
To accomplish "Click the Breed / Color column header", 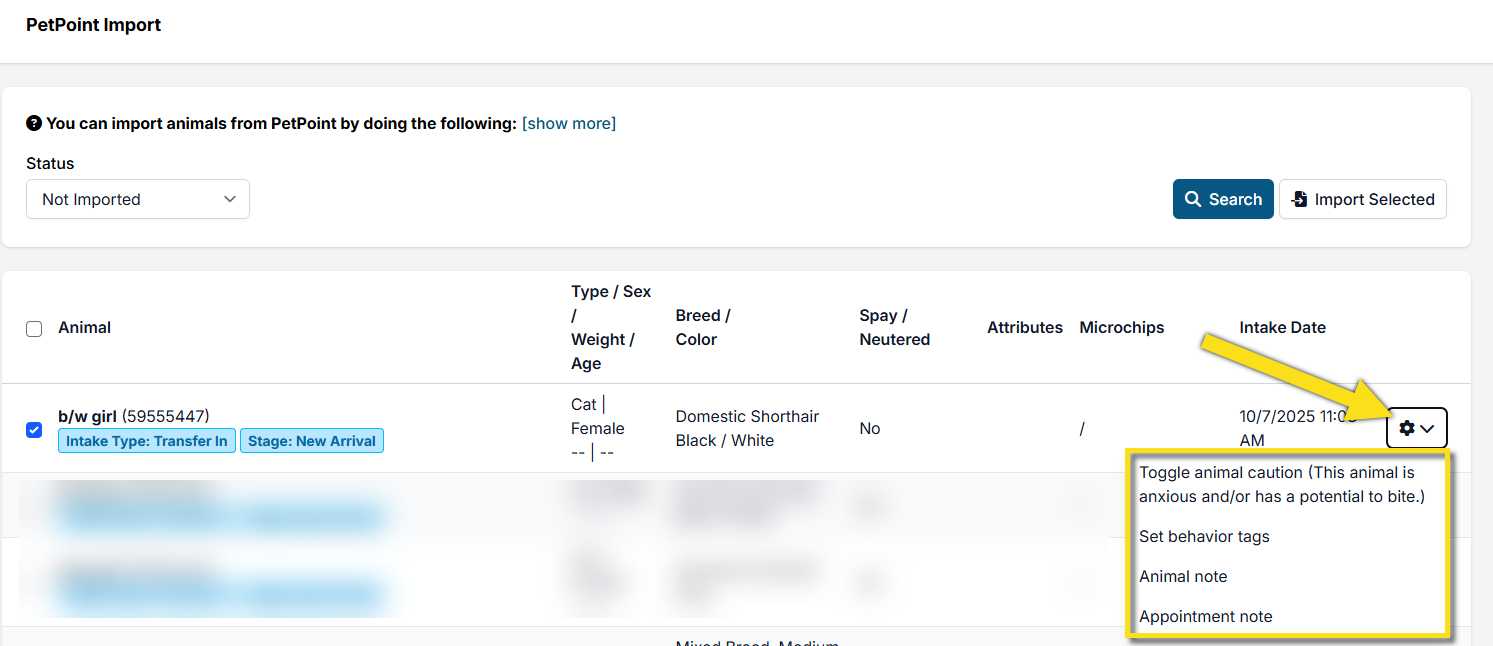I will (702, 327).
